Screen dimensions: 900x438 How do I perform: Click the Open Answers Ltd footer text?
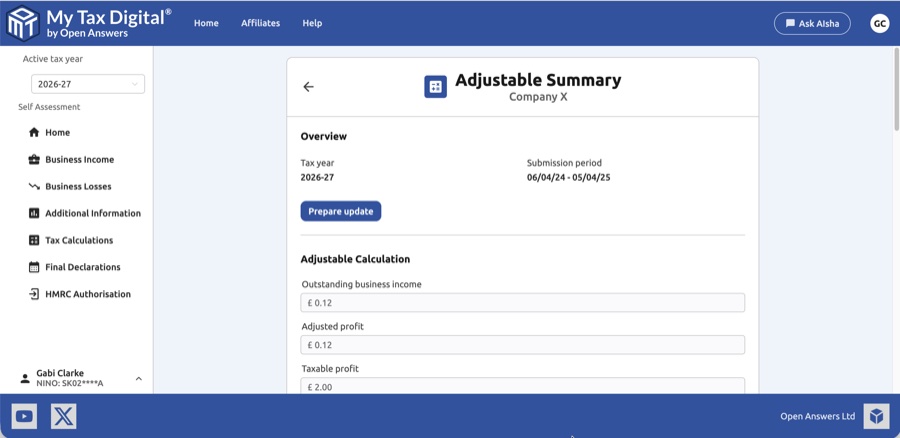817,416
